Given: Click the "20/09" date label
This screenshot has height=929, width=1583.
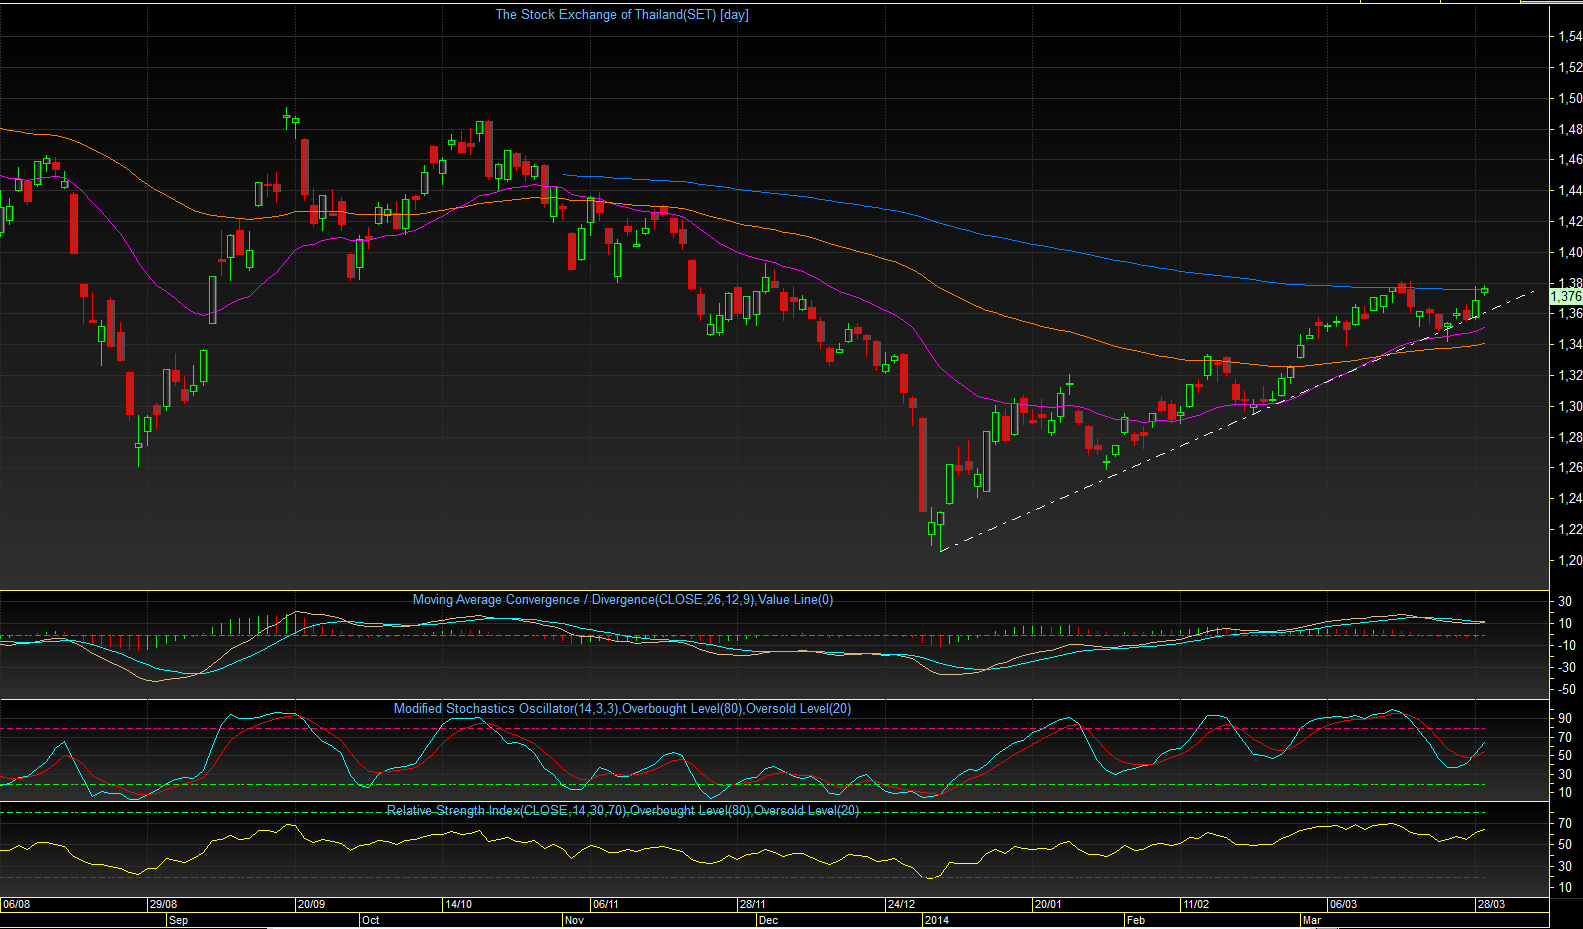Looking at the screenshot, I should tap(311, 904).
